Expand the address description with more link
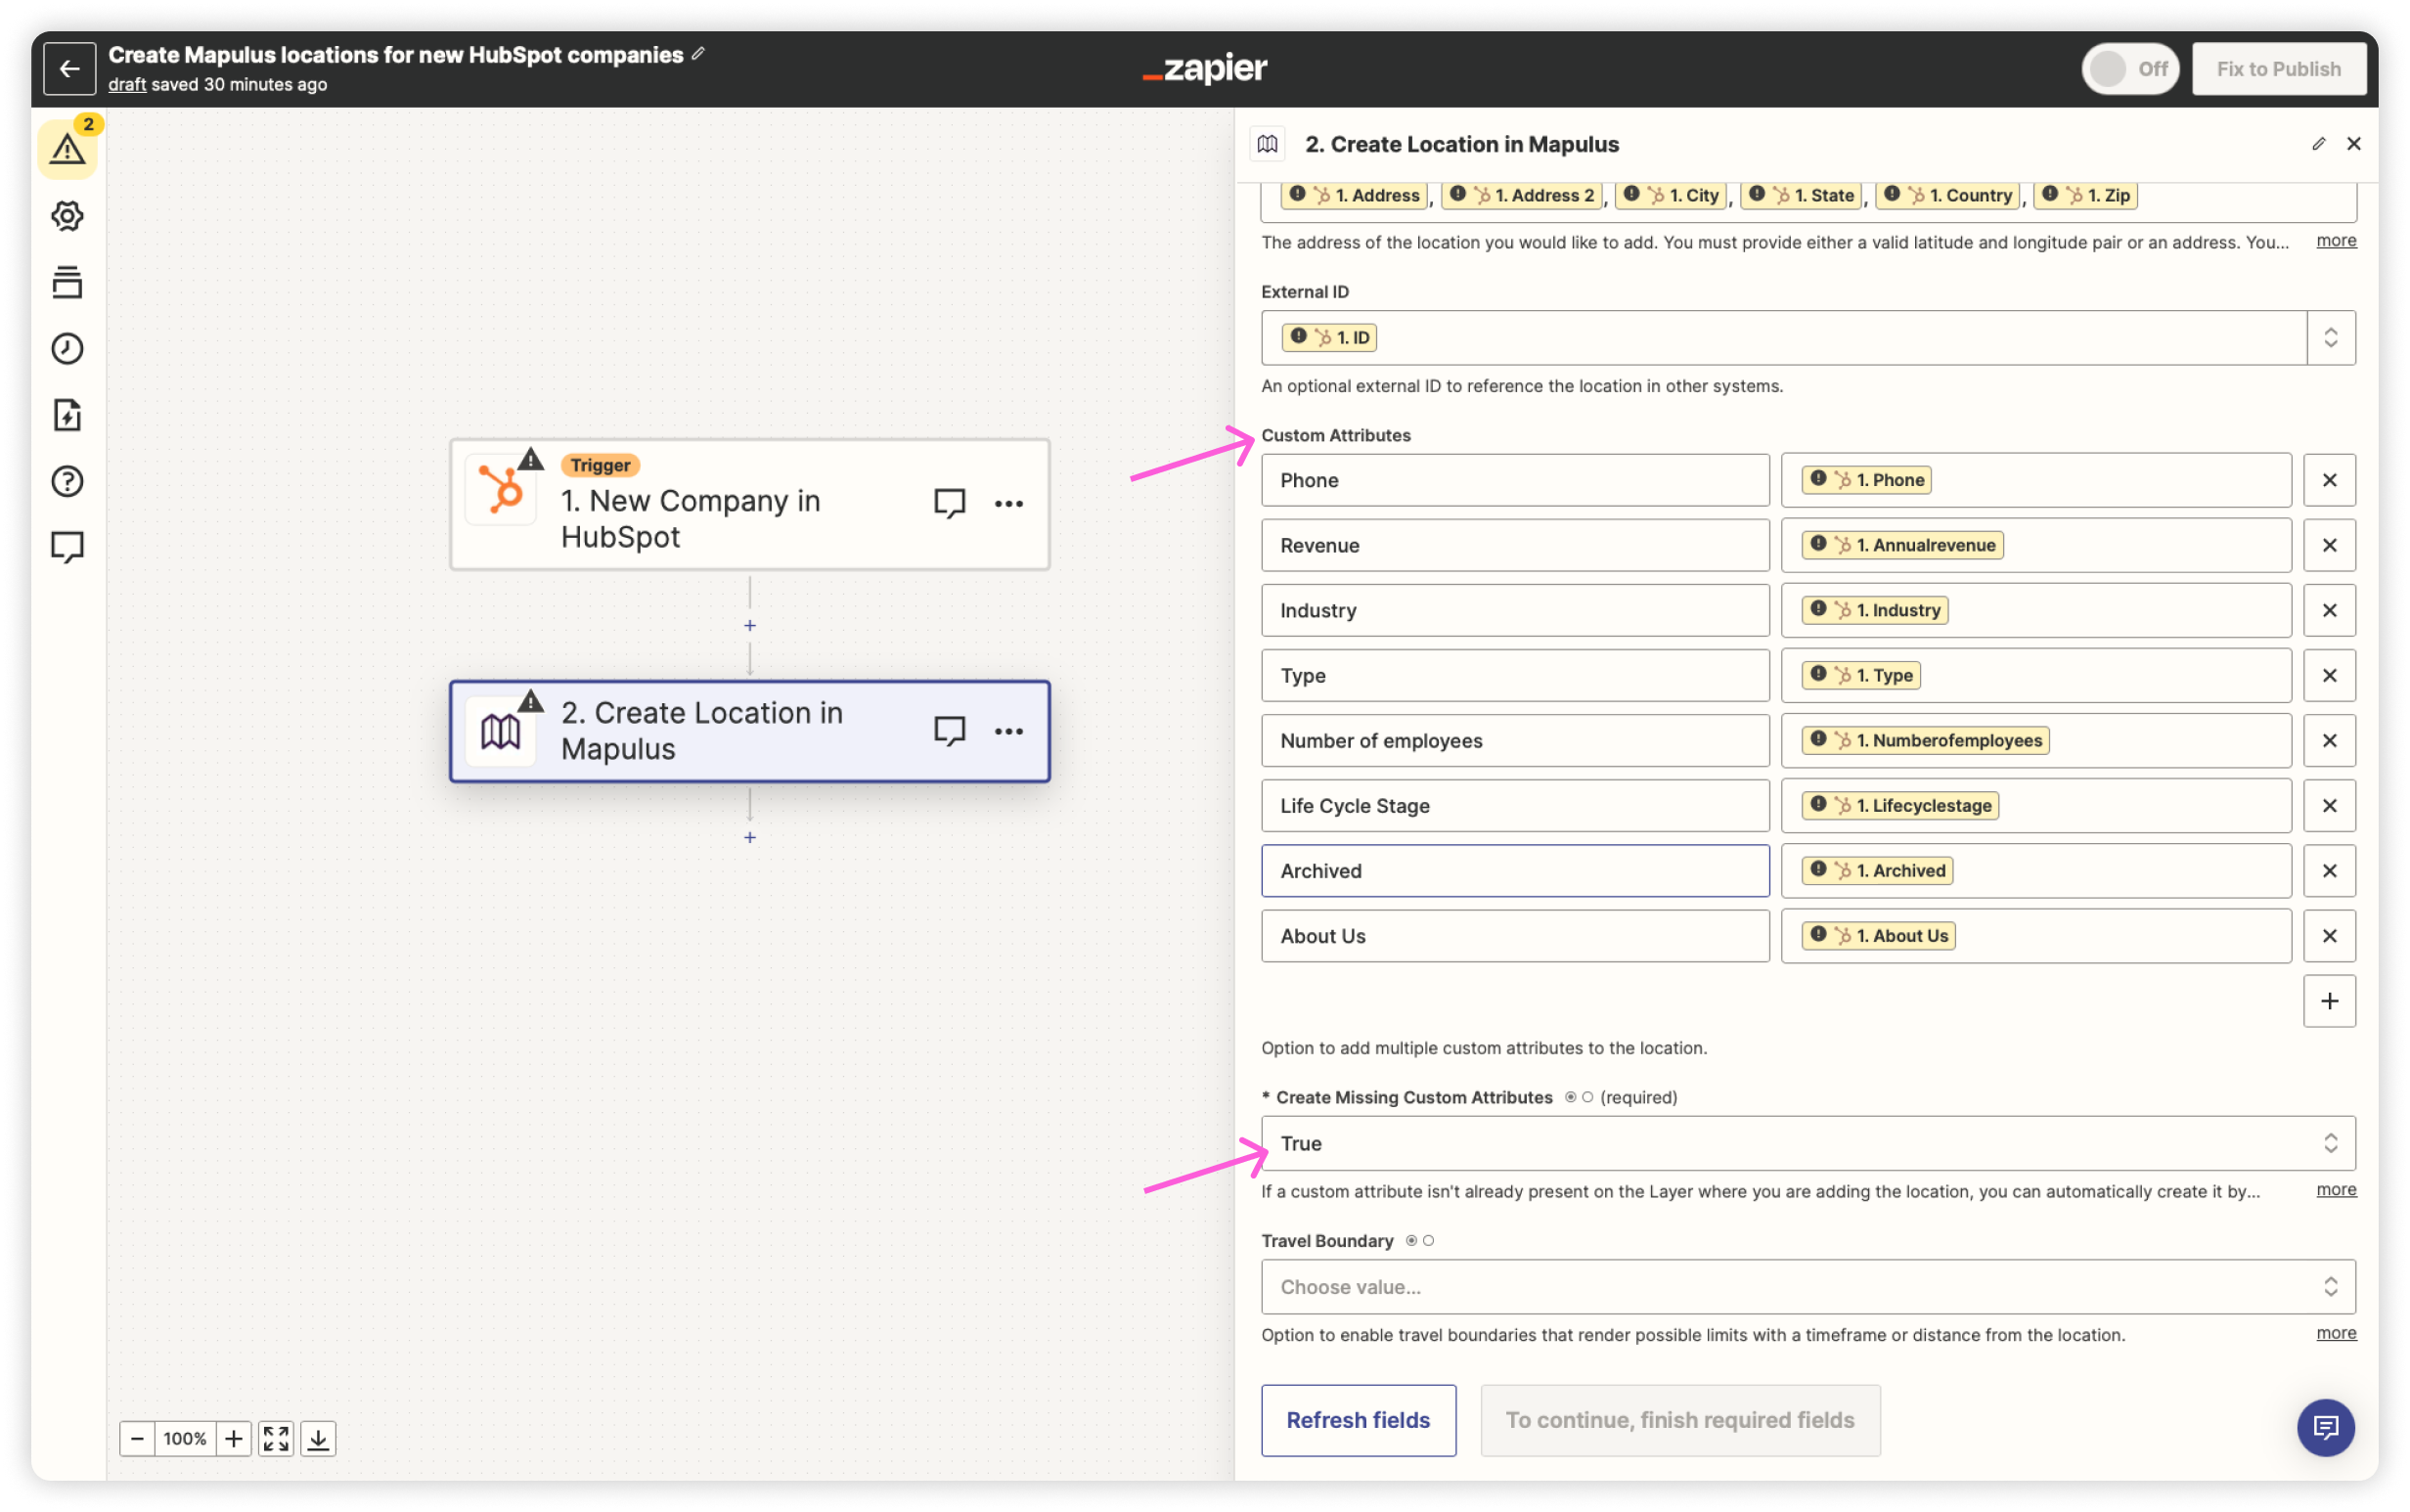Image resolution: width=2410 pixels, height=1512 pixels. point(2336,240)
